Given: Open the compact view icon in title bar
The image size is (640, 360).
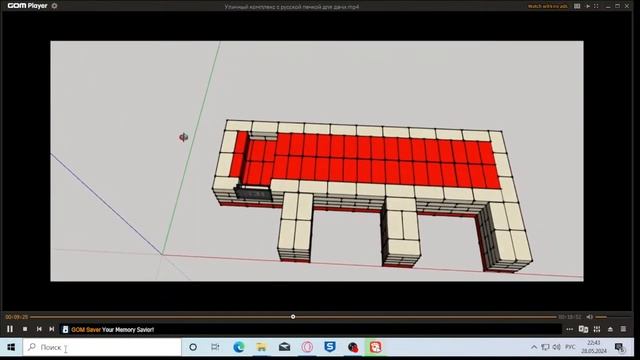Looking at the screenshot, I should click(577, 6).
